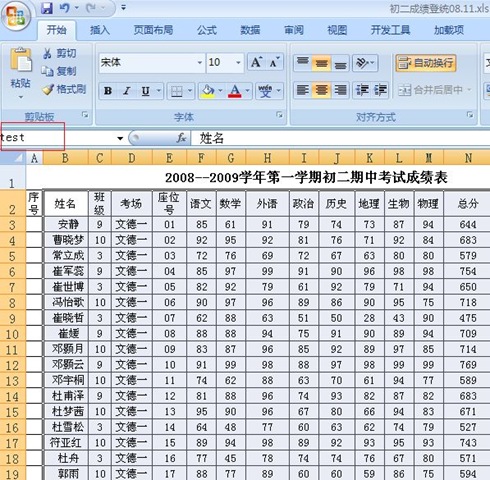Image resolution: width=490 pixels, height=480 pixels.
Task: Open the Quick Access Toolbar customize arrow
Action: tap(123, 7)
